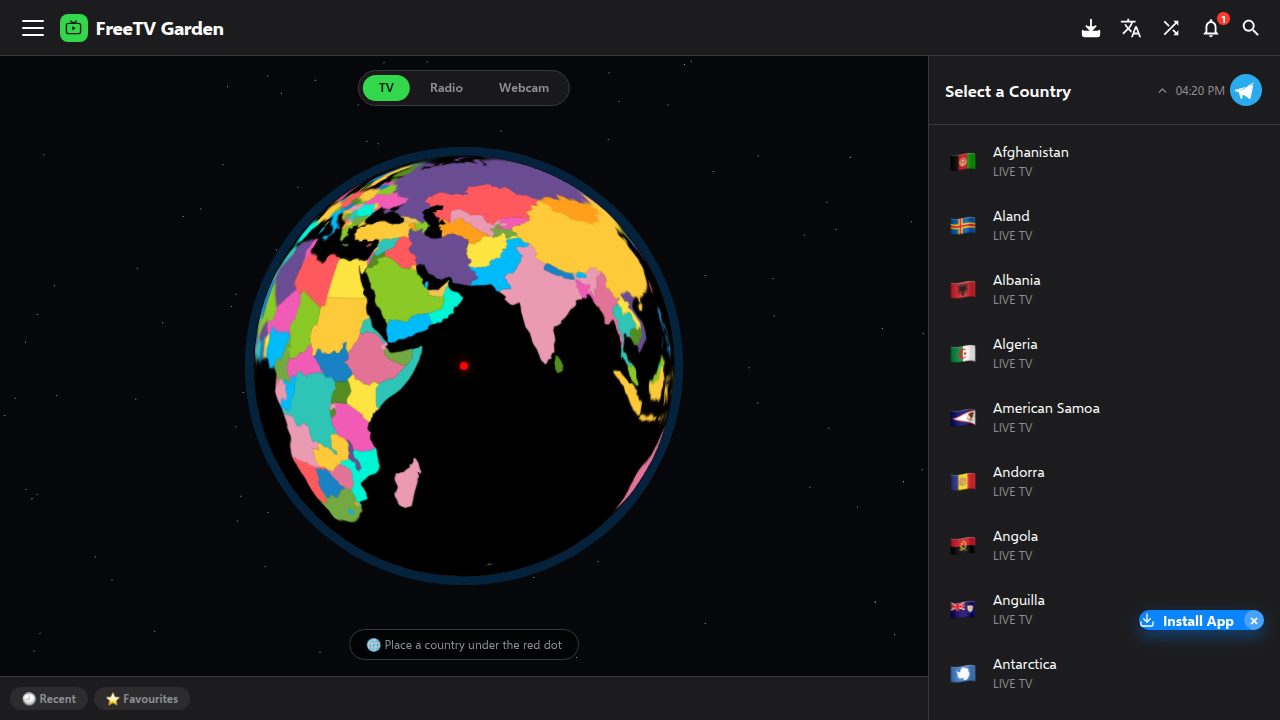
Task: Click the FreeTV Garden title text
Action: point(160,29)
